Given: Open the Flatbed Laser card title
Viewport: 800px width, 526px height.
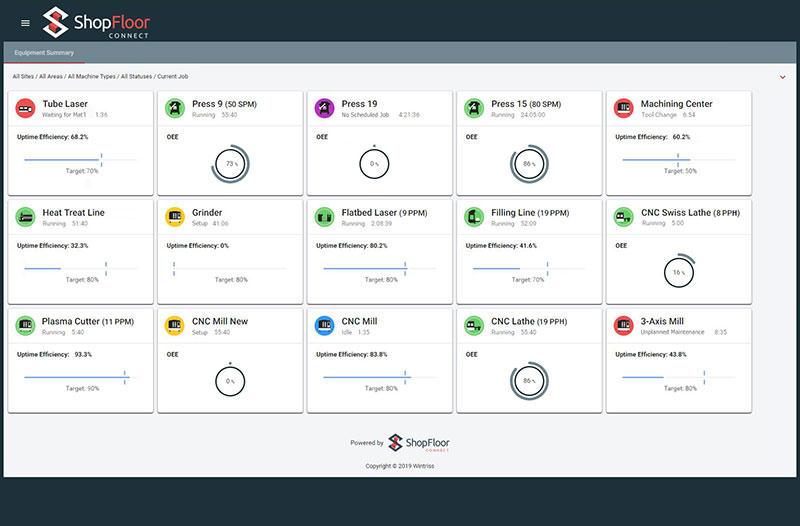Looking at the screenshot, I should [x=384, y=212].
